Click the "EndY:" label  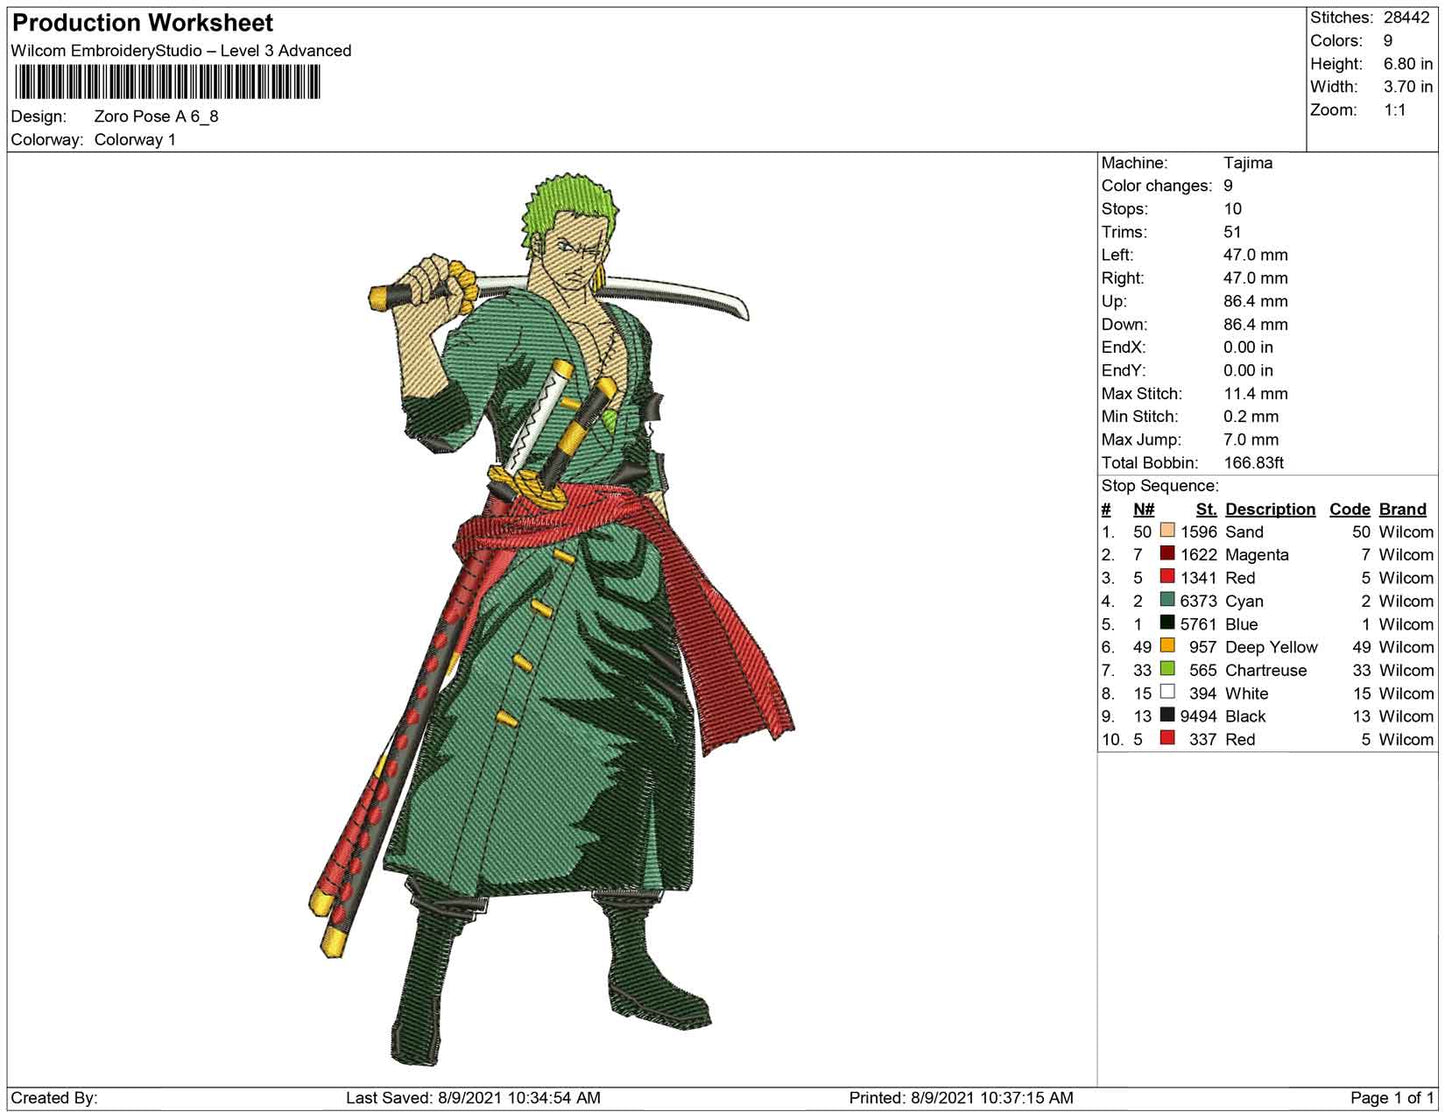click(1124, 370)
